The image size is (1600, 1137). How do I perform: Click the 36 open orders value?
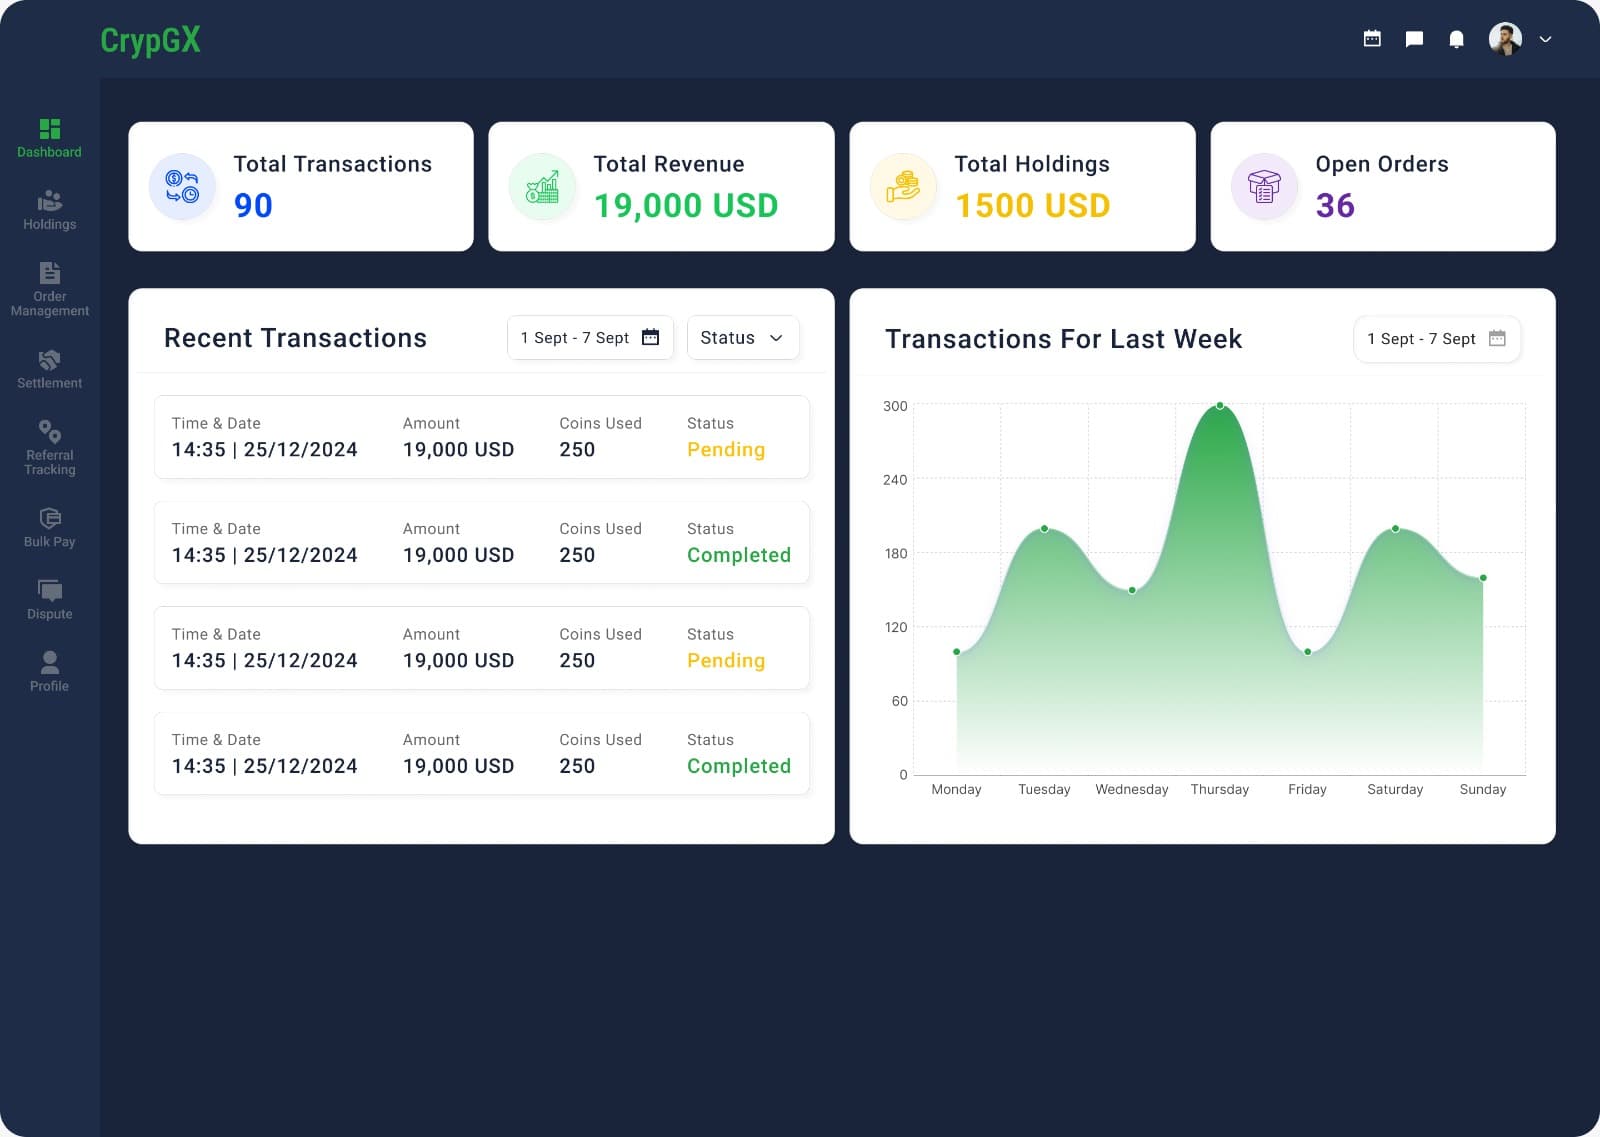(1335, 205)
